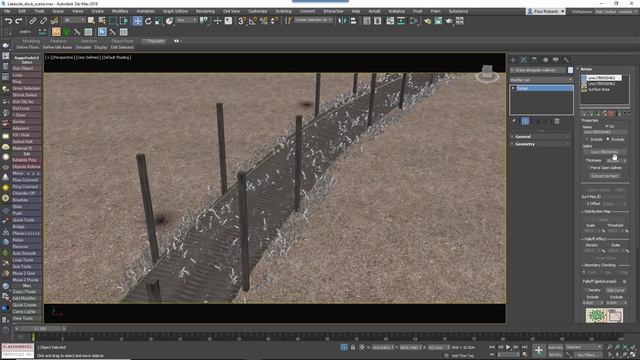Open the Modify panel tab icon
This screenshot has height=360, width=640.
point(524,60)
